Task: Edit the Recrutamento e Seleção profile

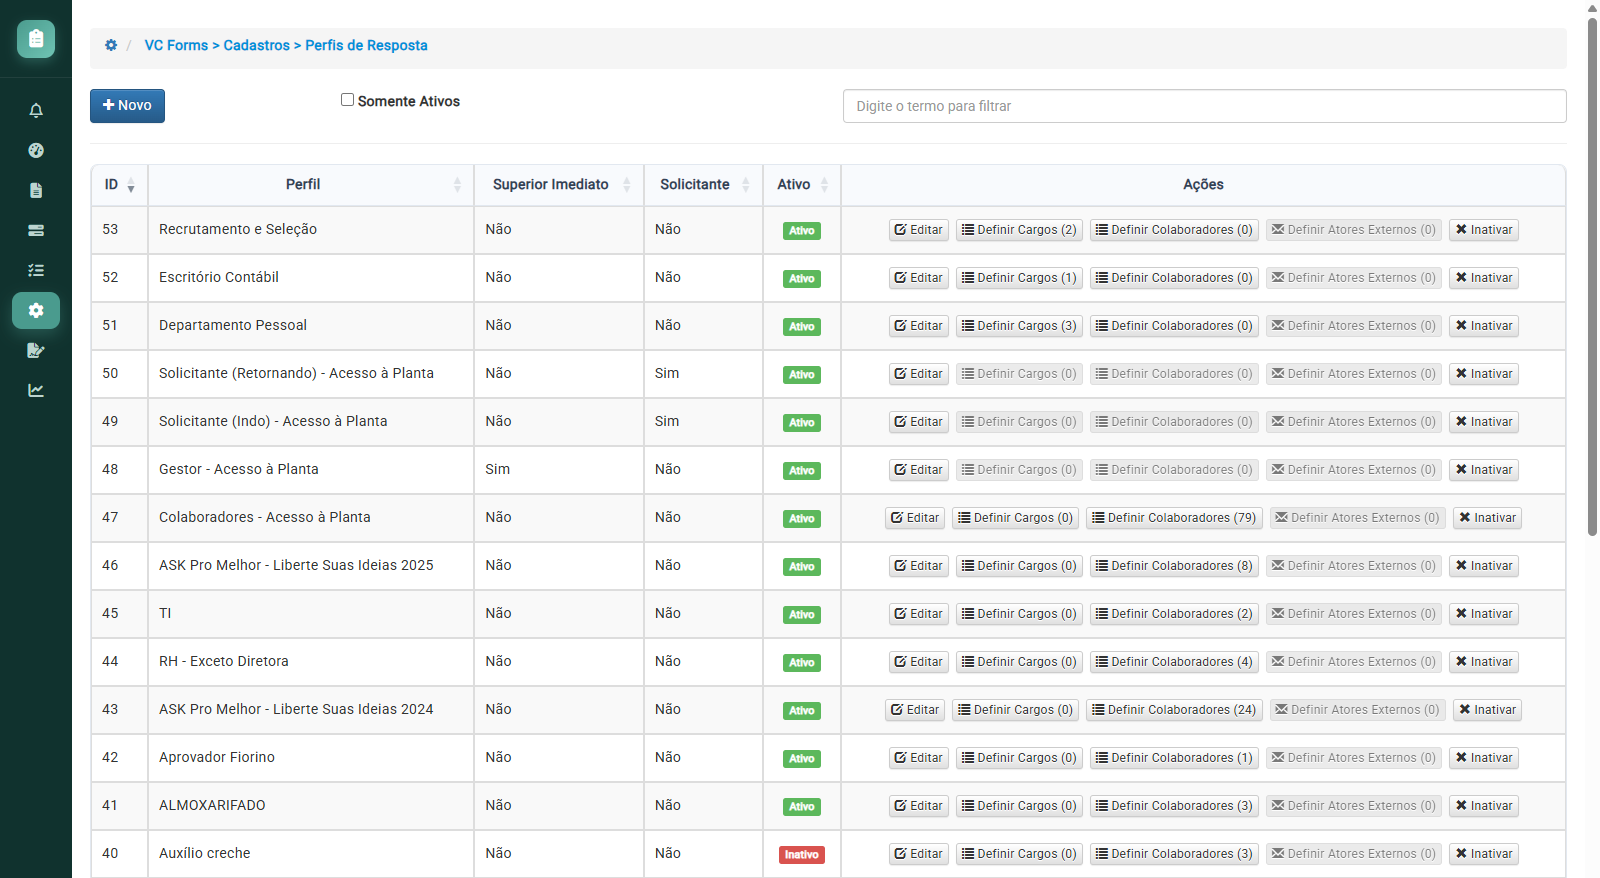Action: [918, 230]
